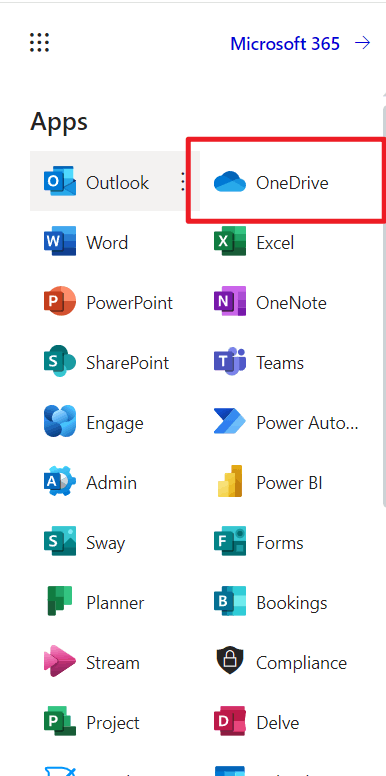Image resolution: width=386 pixels, height=776 pixels.
Task: Select the Project text label
Action: (113, 723)
